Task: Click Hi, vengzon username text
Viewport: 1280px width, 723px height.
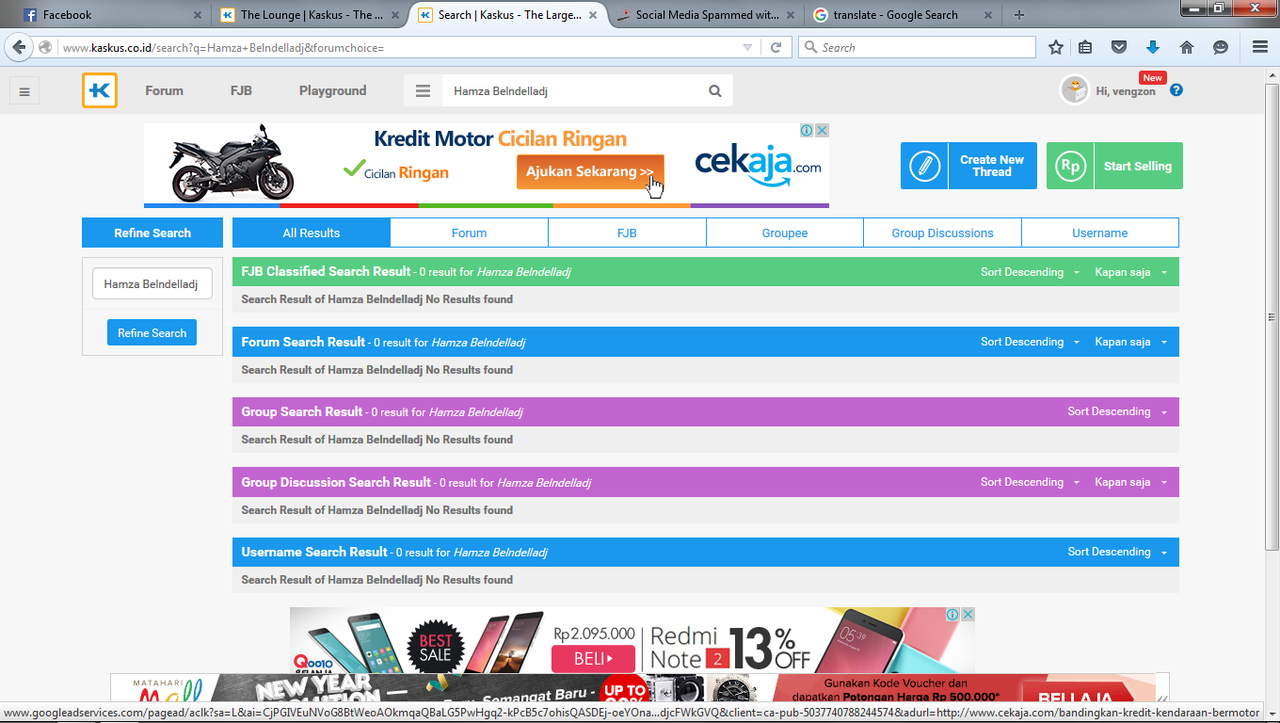Action: [1125, 91]
